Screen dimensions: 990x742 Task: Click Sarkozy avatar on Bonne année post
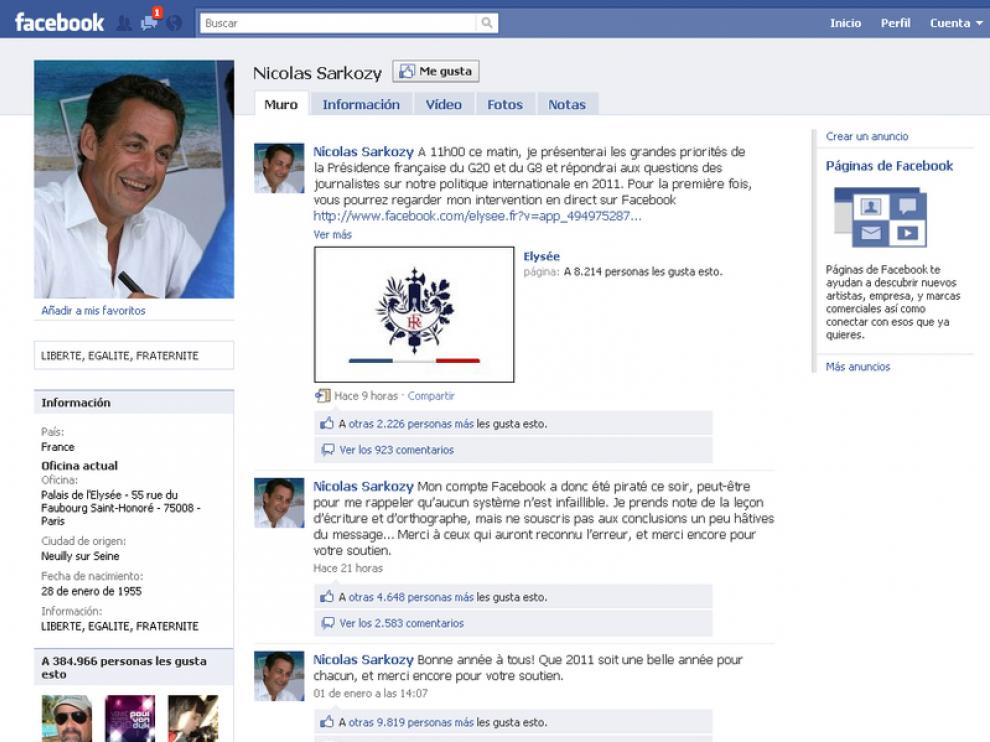click(279, 676)
